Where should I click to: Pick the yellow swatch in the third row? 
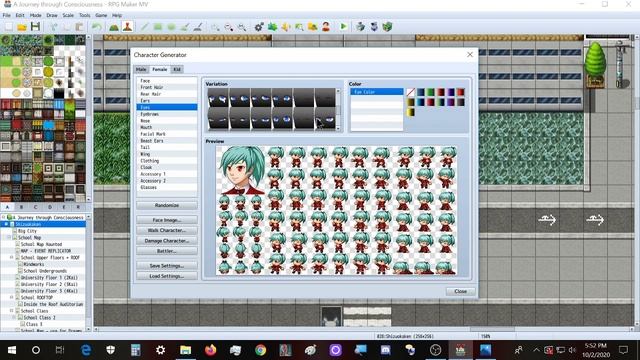[x=411, y=112]
